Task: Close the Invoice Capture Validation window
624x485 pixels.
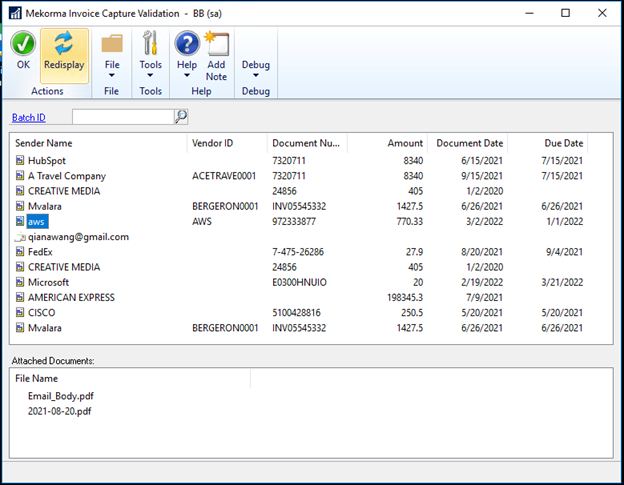Action: point(602,13)
